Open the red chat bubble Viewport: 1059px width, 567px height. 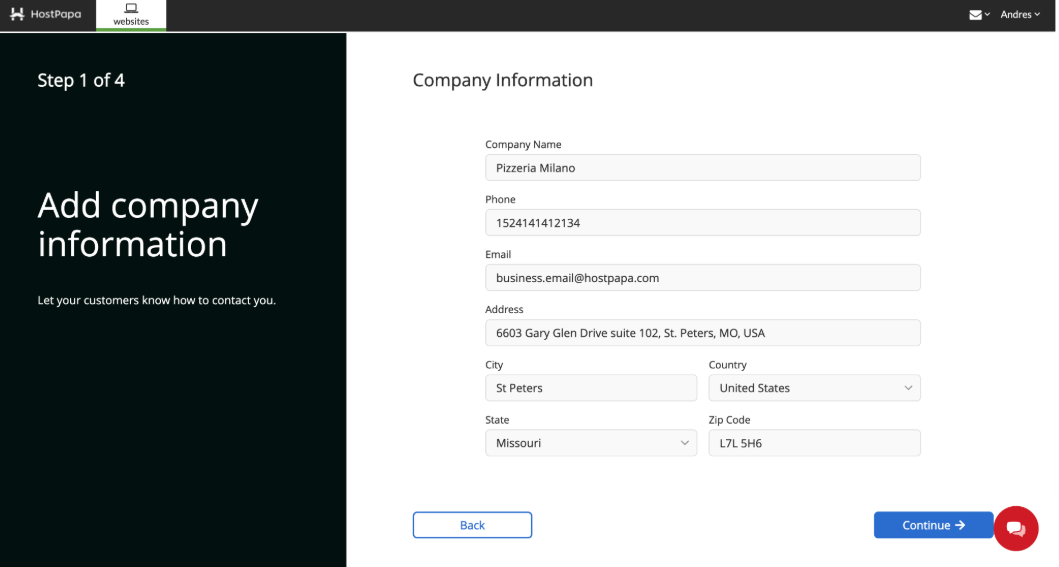1016,529
